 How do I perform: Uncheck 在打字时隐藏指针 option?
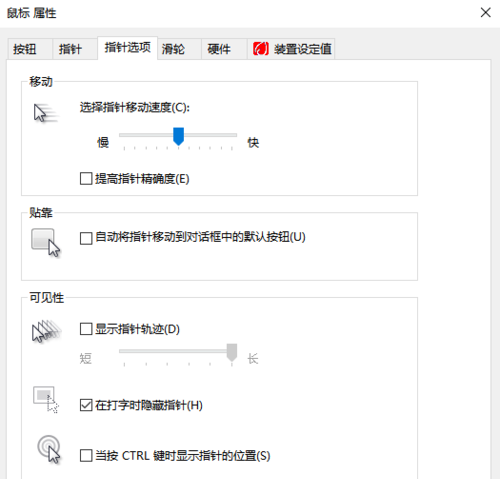(86, 405)
